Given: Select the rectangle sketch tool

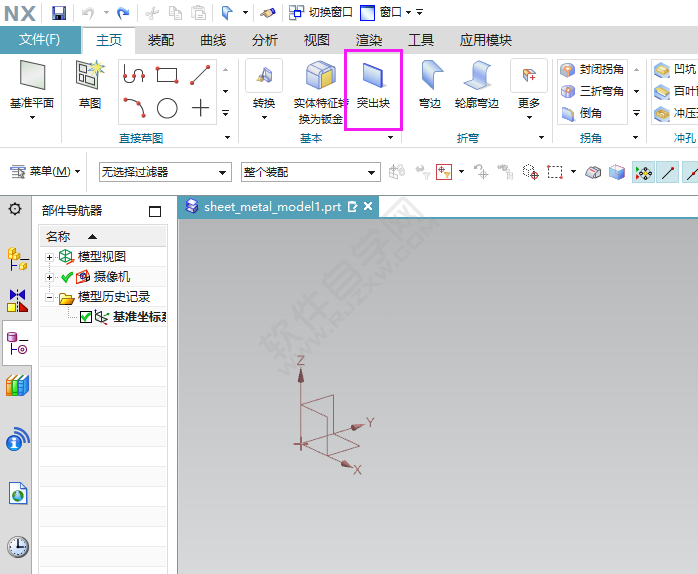Looking at the screenshot, I should click(167, 74).
